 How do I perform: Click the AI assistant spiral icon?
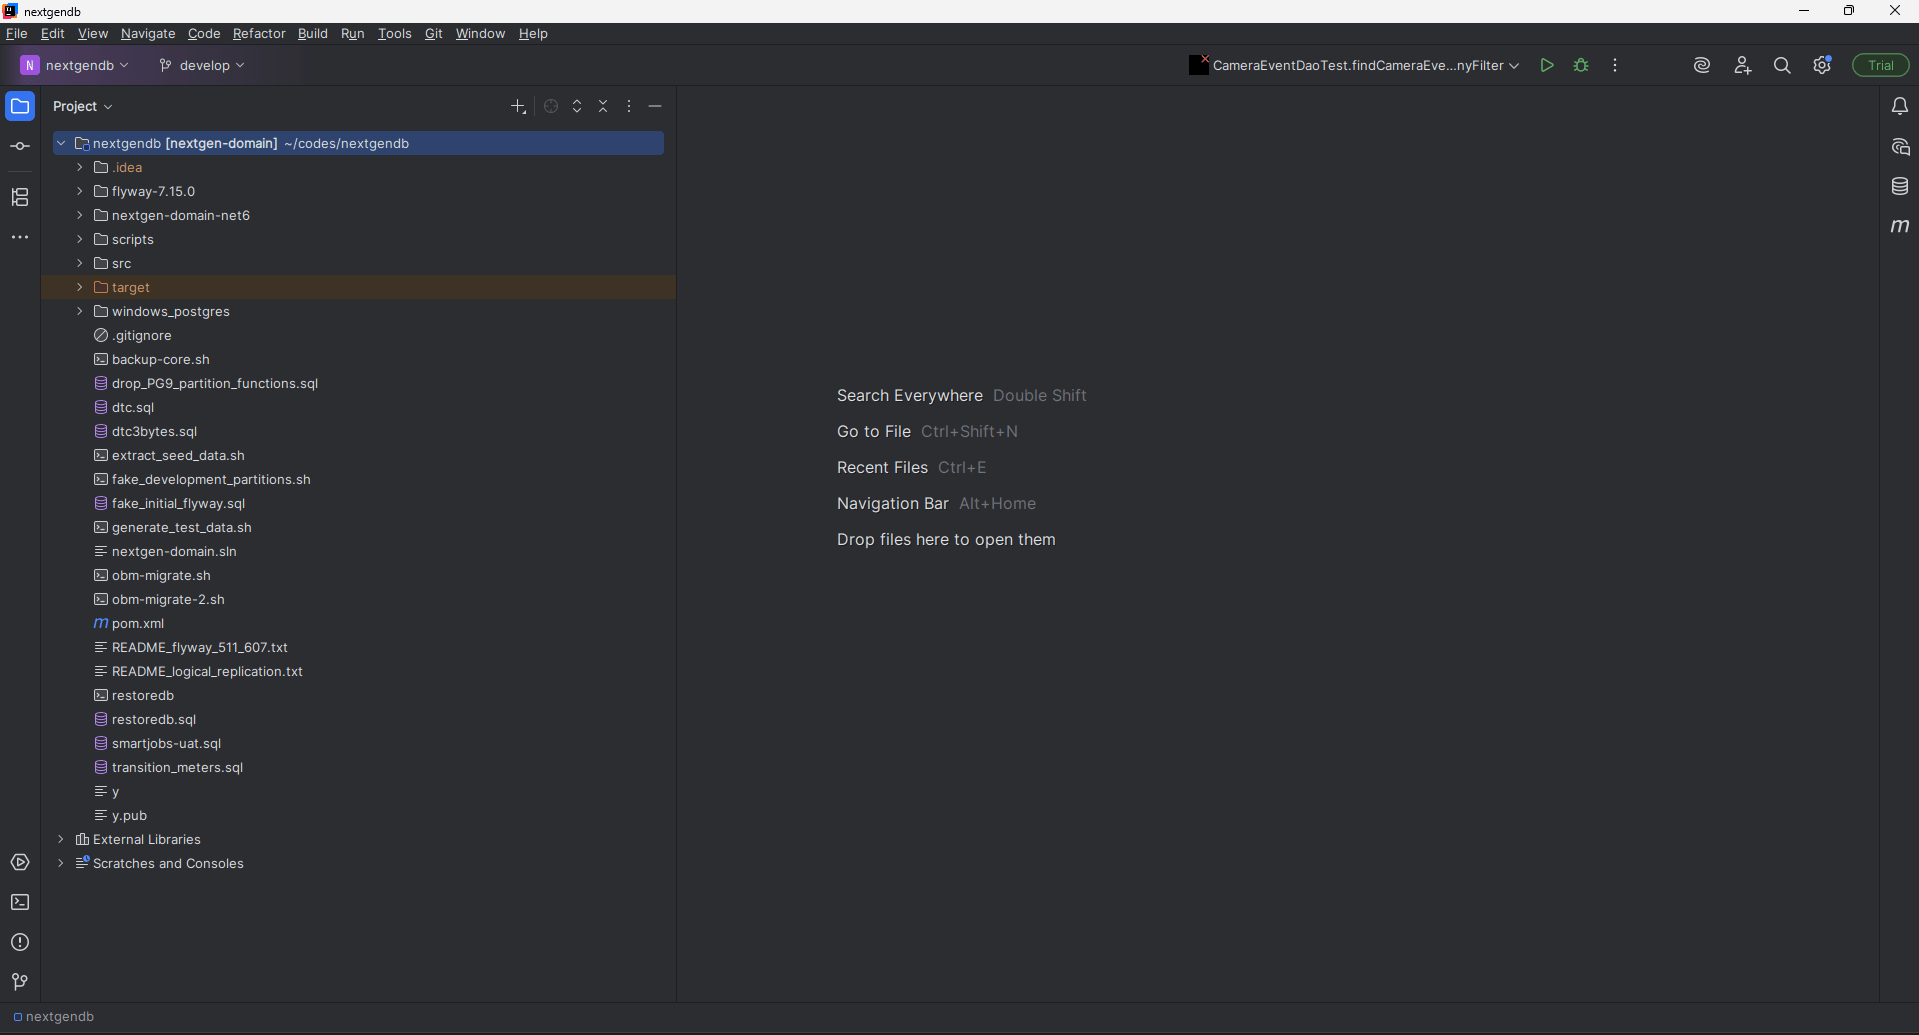[x=1702, y=65]
